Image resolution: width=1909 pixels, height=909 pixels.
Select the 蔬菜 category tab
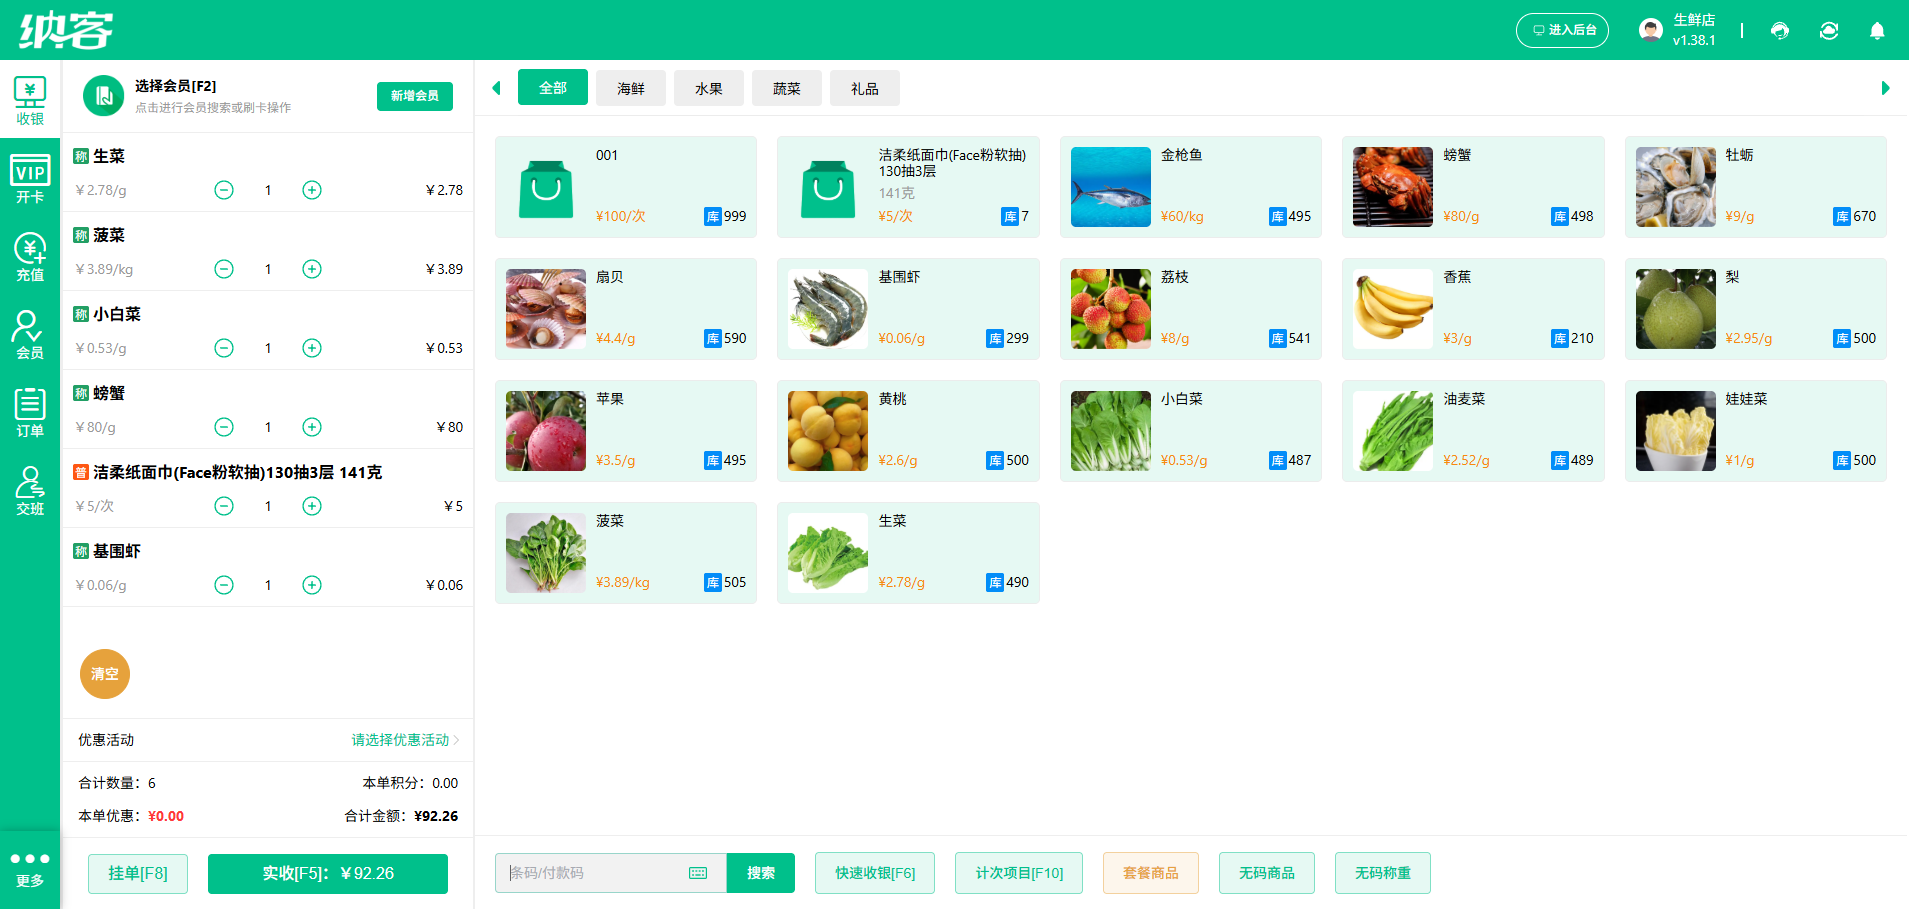(787, 88)
